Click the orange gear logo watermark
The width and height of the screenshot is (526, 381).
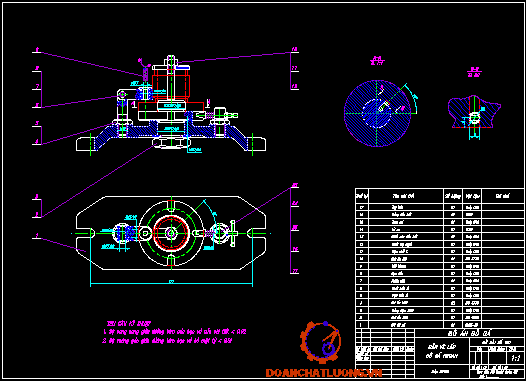coord(320,342)
